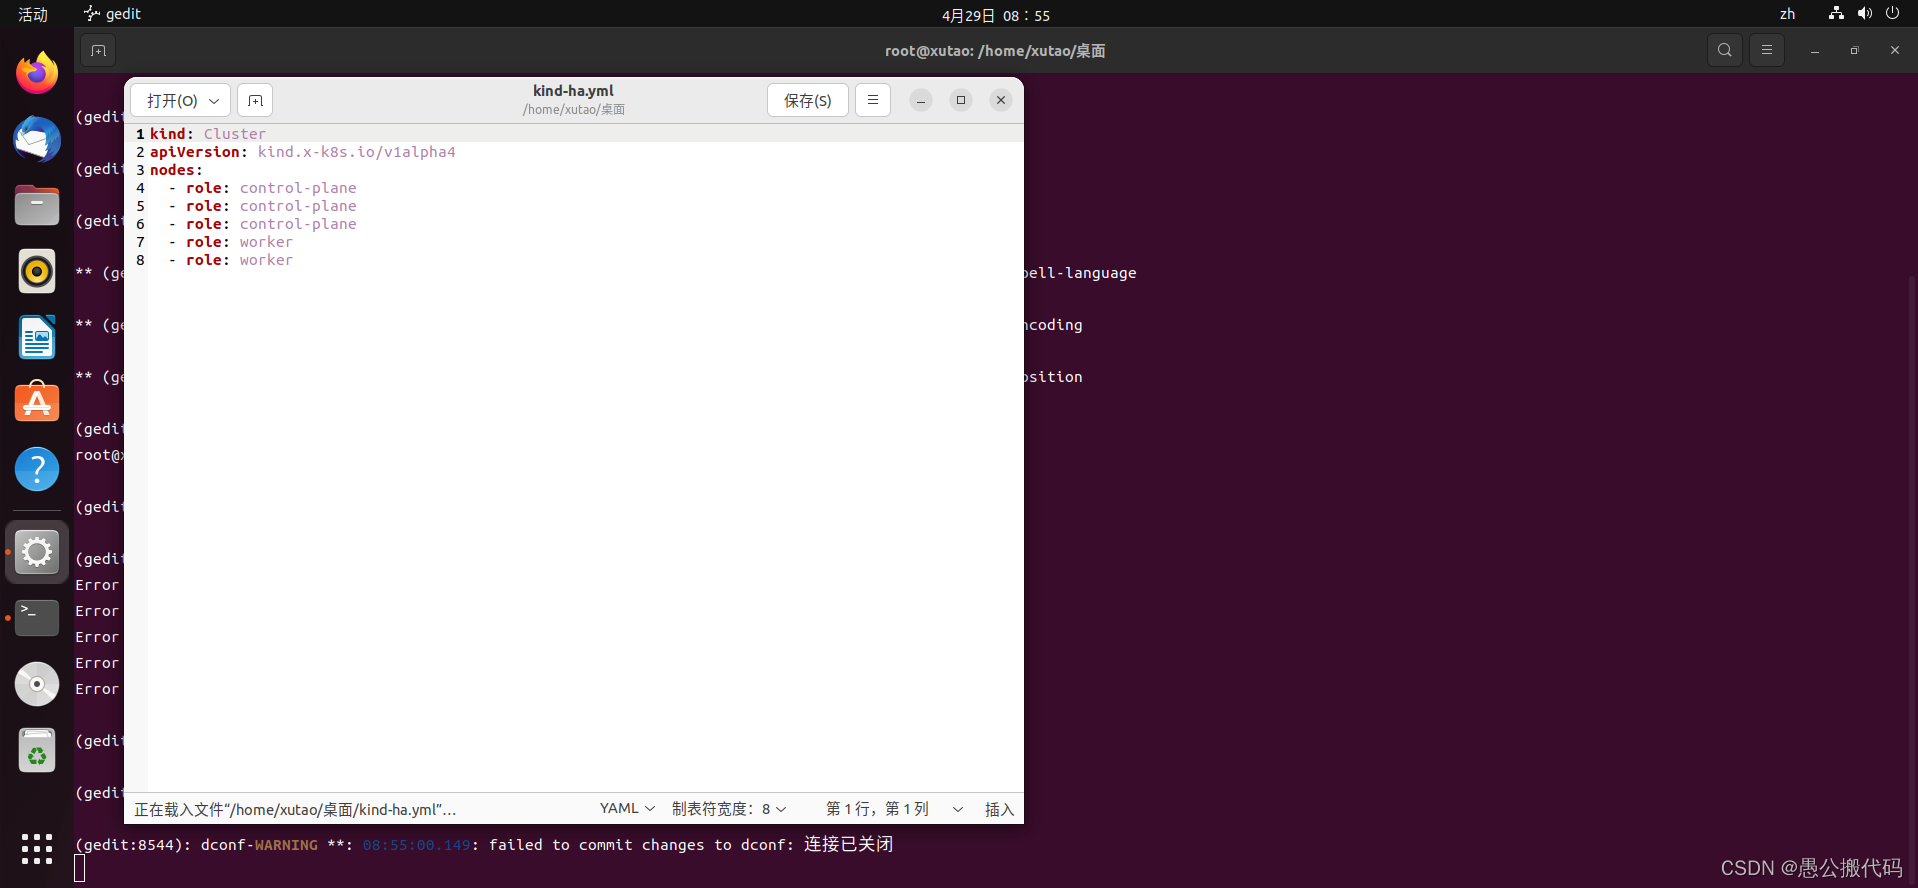Click the dconf-WARNING line in terminal

pos(484,845)
